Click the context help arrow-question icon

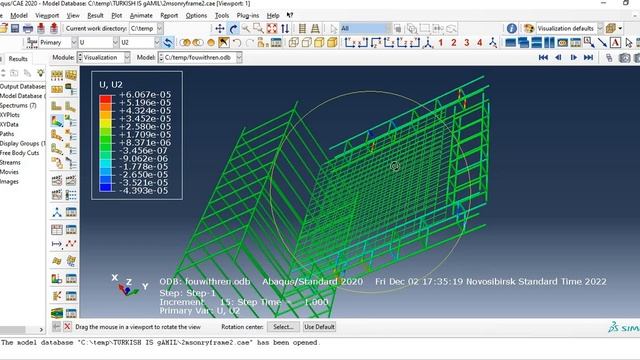(x=290, y=15)
